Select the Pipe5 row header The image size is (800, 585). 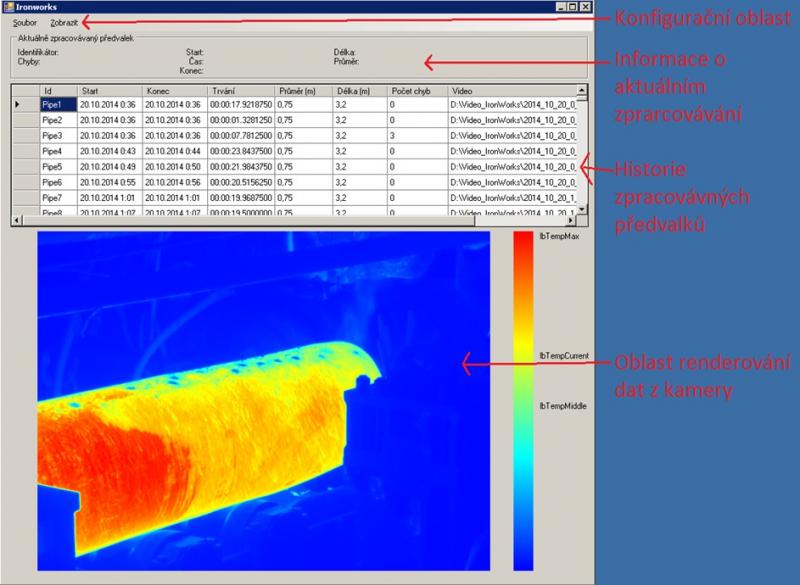click(x=24, y=167)
